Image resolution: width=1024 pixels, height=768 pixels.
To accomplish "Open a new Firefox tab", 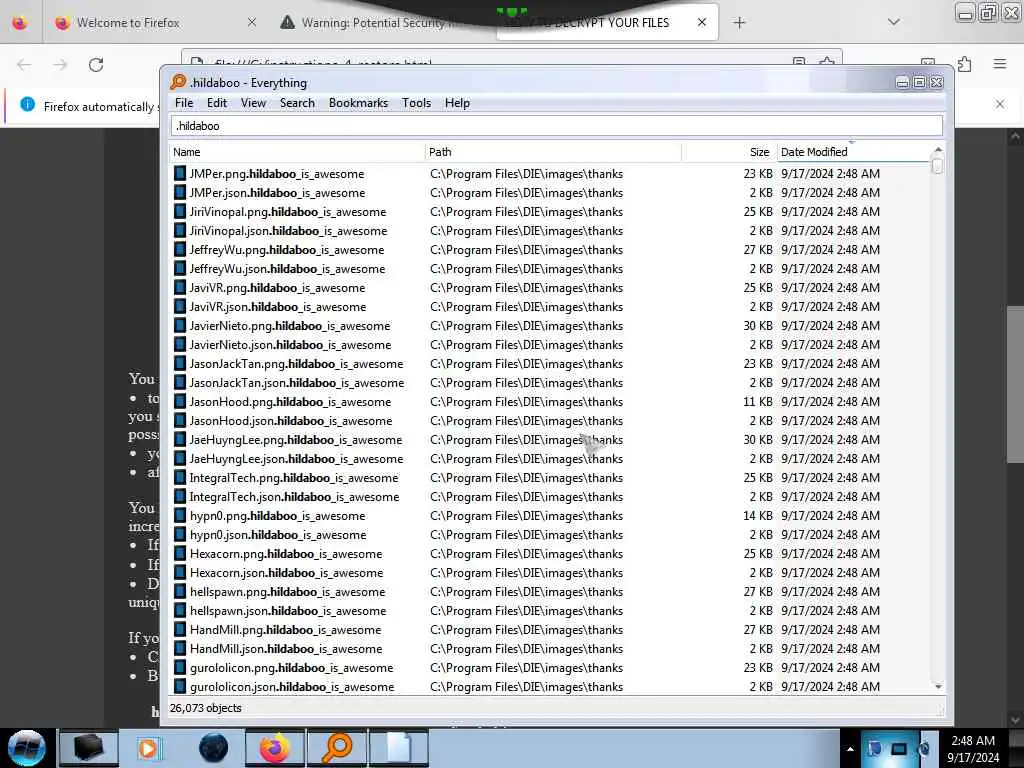I will click(x=739, y=23).
